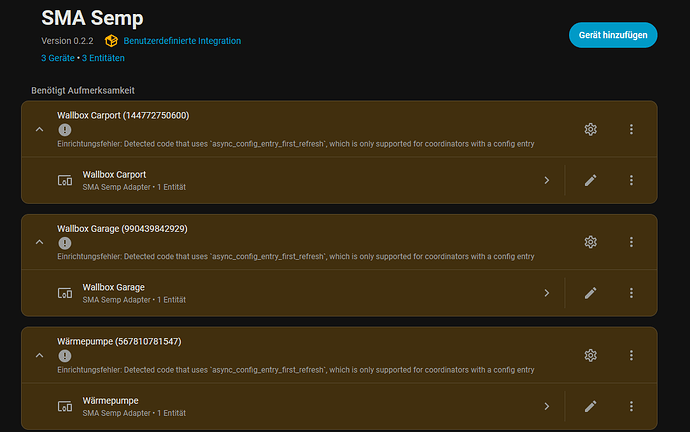Open three-dot menu for Wallbox Carport entry header

tap(631, 129)
